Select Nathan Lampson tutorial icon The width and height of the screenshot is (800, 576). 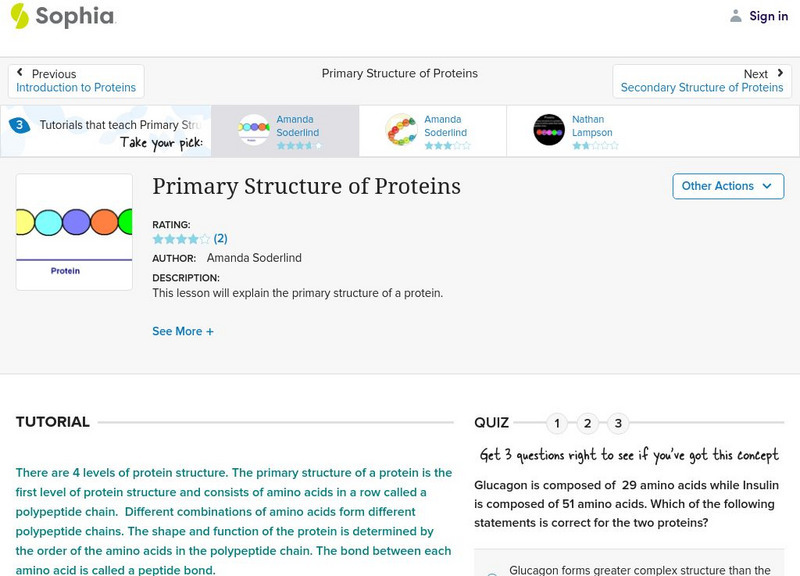click(549, 130)
